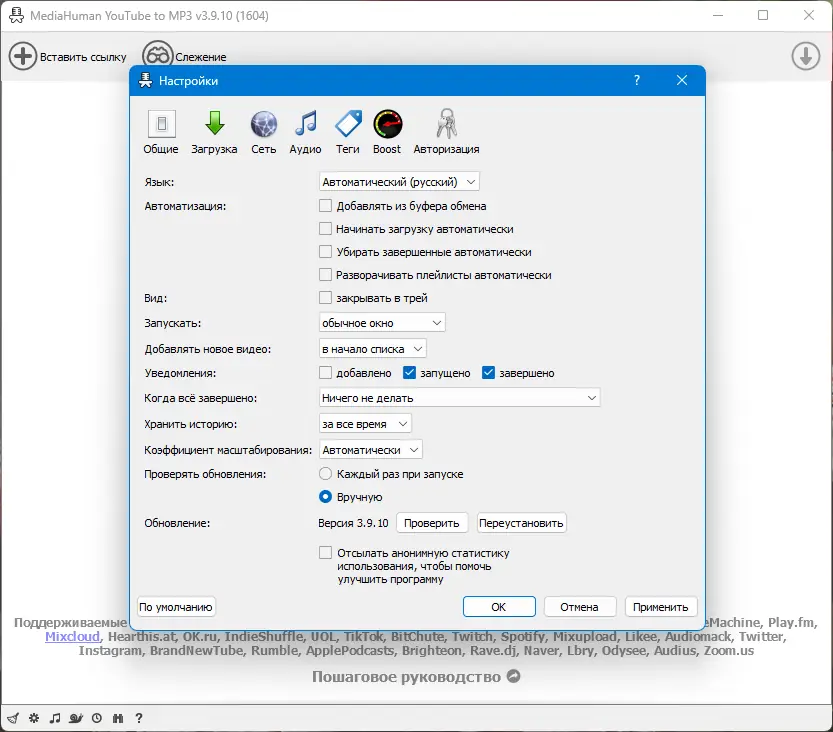The width and height of the screenshot is (833, 732).
Task: Click the По умолчанию button
Action: [x=176, y=607]
